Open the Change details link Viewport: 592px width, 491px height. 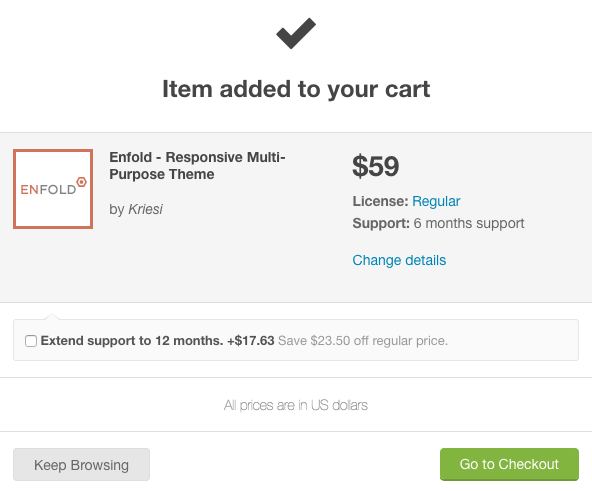point(399,260)
